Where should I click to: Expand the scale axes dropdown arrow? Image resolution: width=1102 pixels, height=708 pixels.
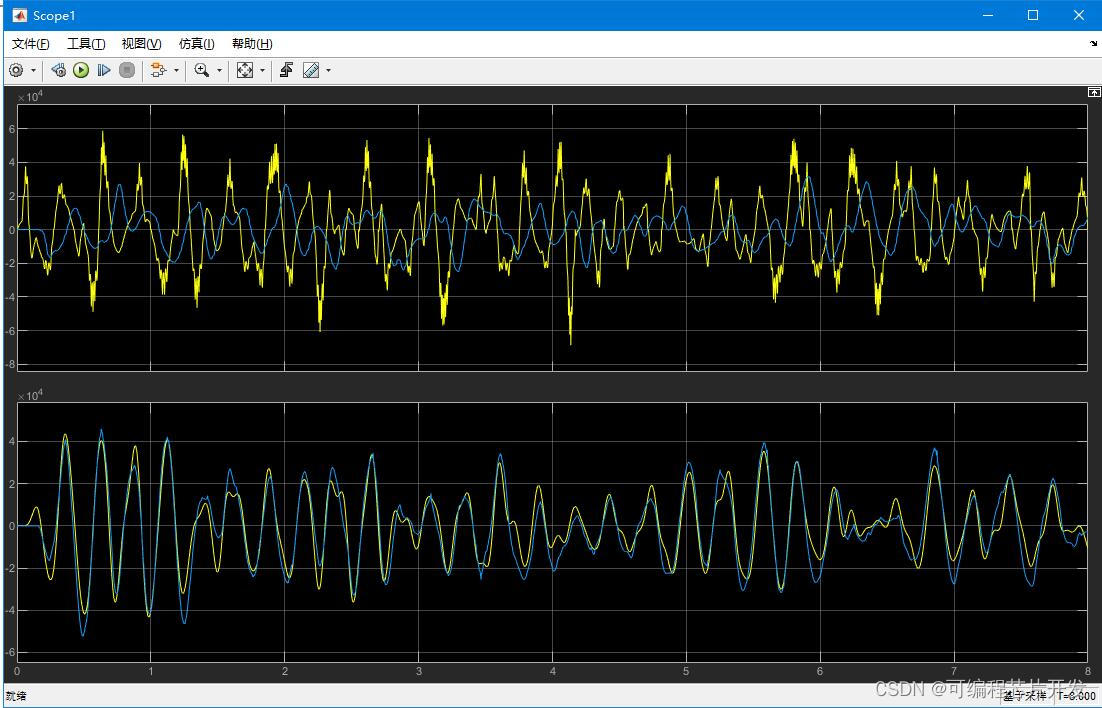262,70
